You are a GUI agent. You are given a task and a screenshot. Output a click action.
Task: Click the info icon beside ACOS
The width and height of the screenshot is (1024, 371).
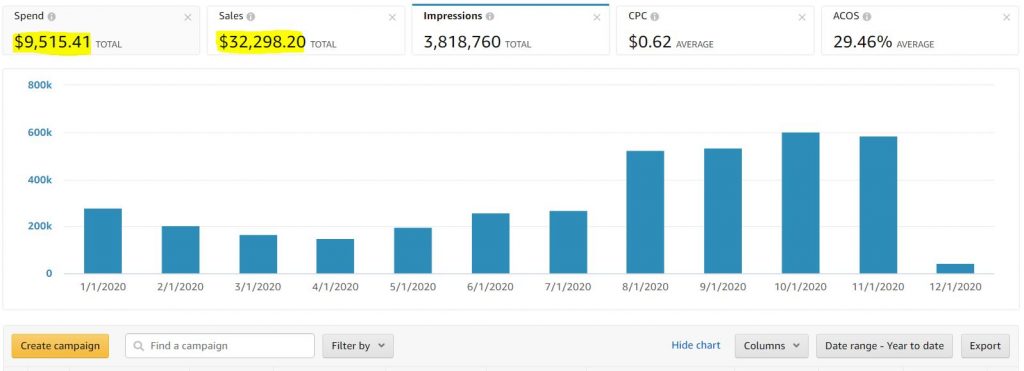[866, 16]
